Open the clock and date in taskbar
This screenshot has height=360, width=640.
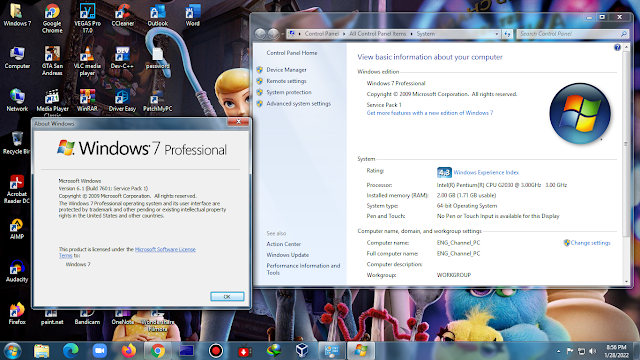tap(617, 351)
